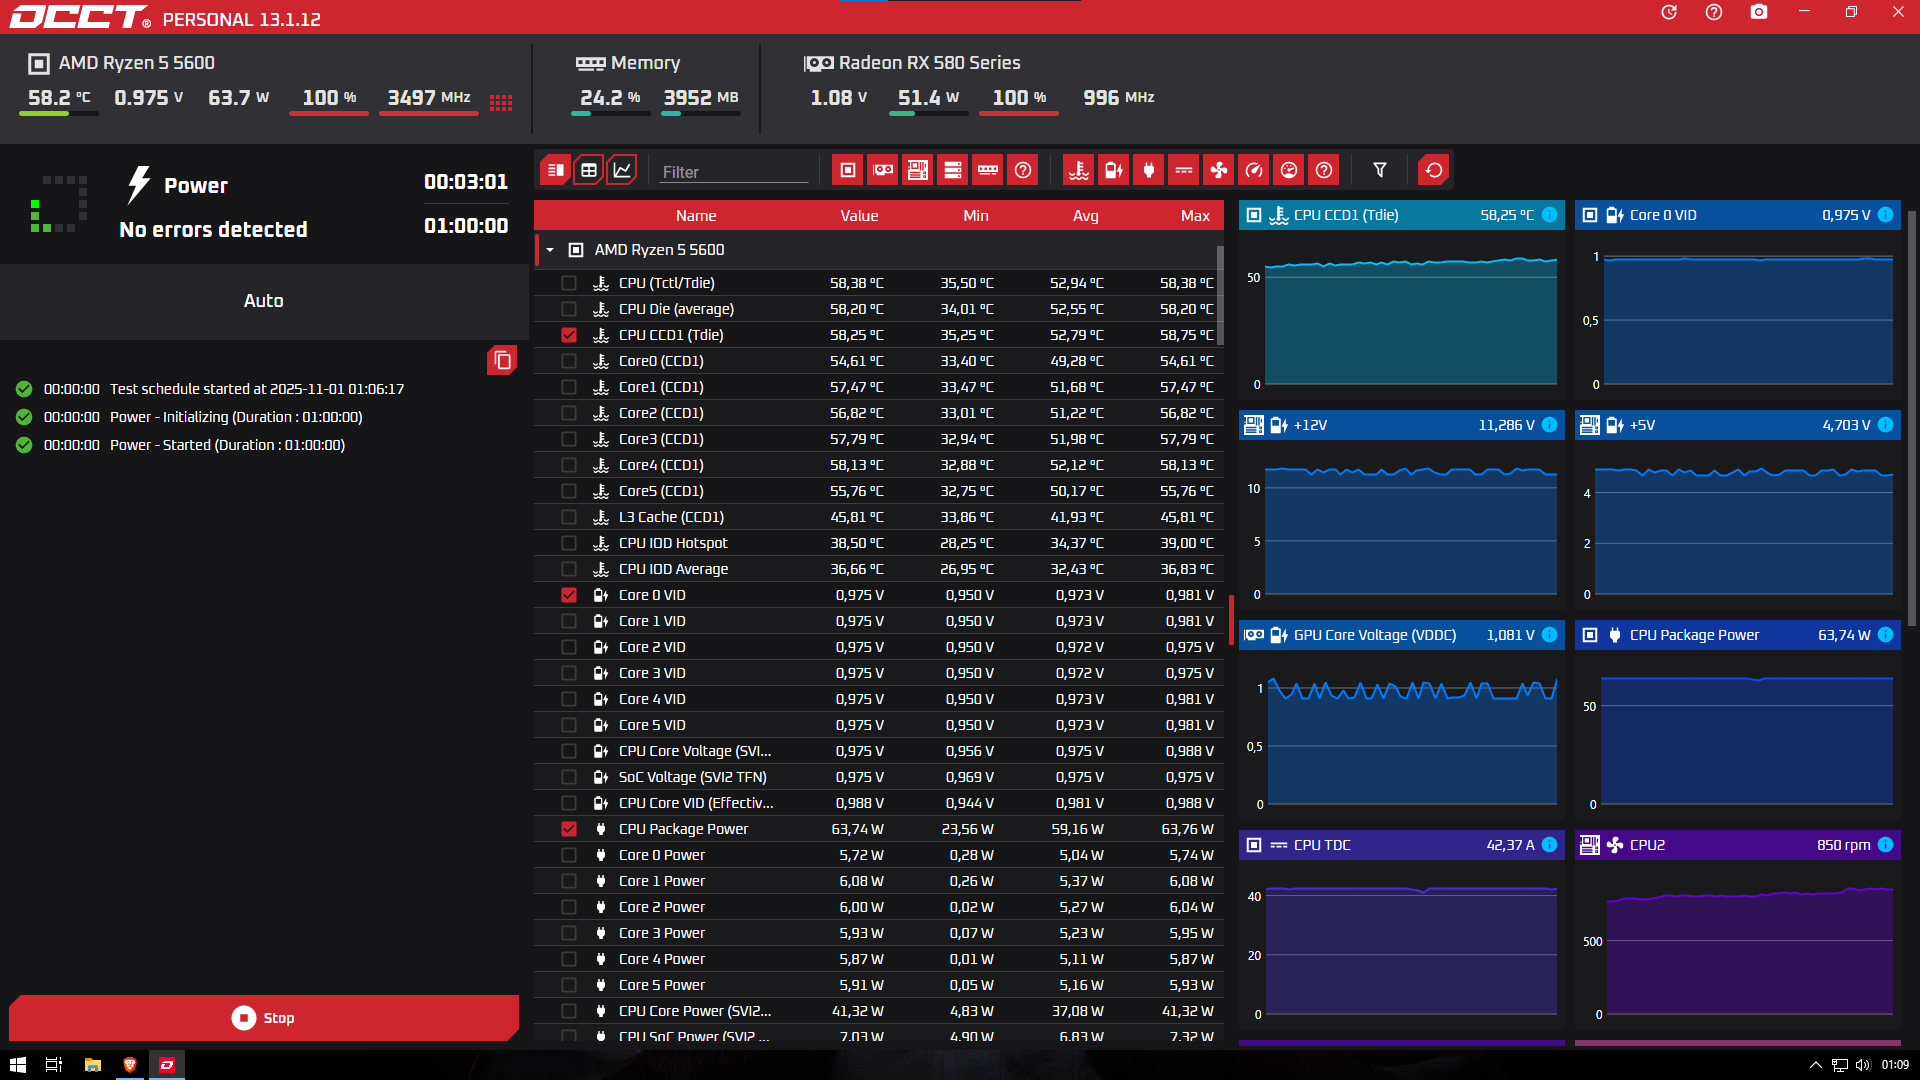Click the Auto mode button
The height and width of the screenshot is (1080, 1920).
click(264, 301)
